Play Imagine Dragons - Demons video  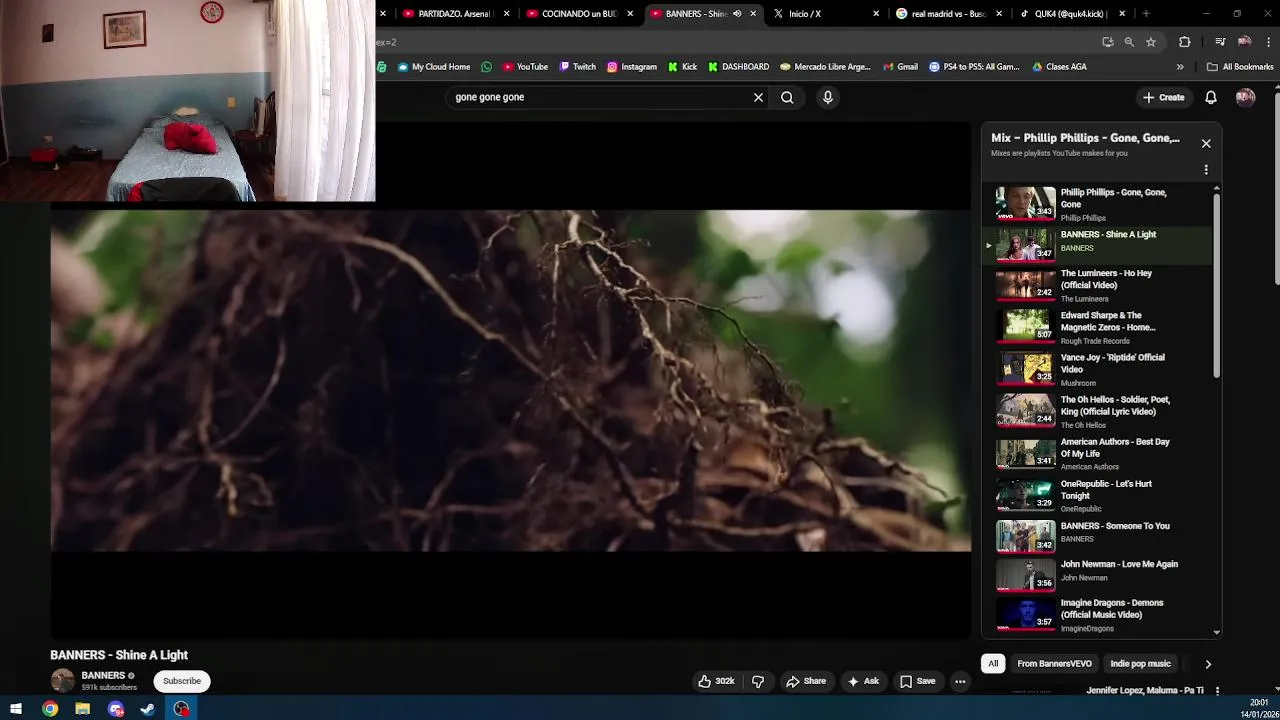1098,614
